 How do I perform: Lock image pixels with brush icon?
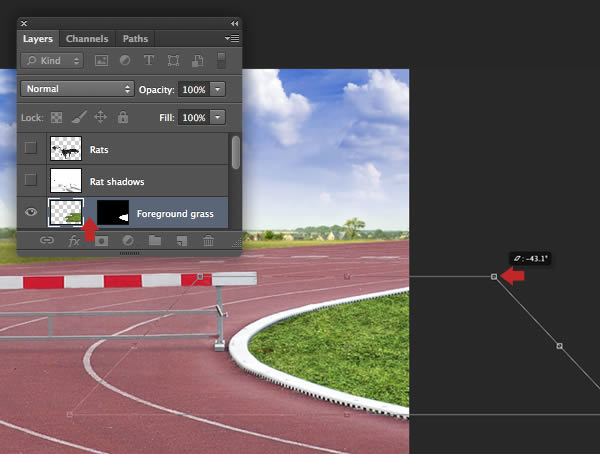pyautogui.click(x=79, y=117)
